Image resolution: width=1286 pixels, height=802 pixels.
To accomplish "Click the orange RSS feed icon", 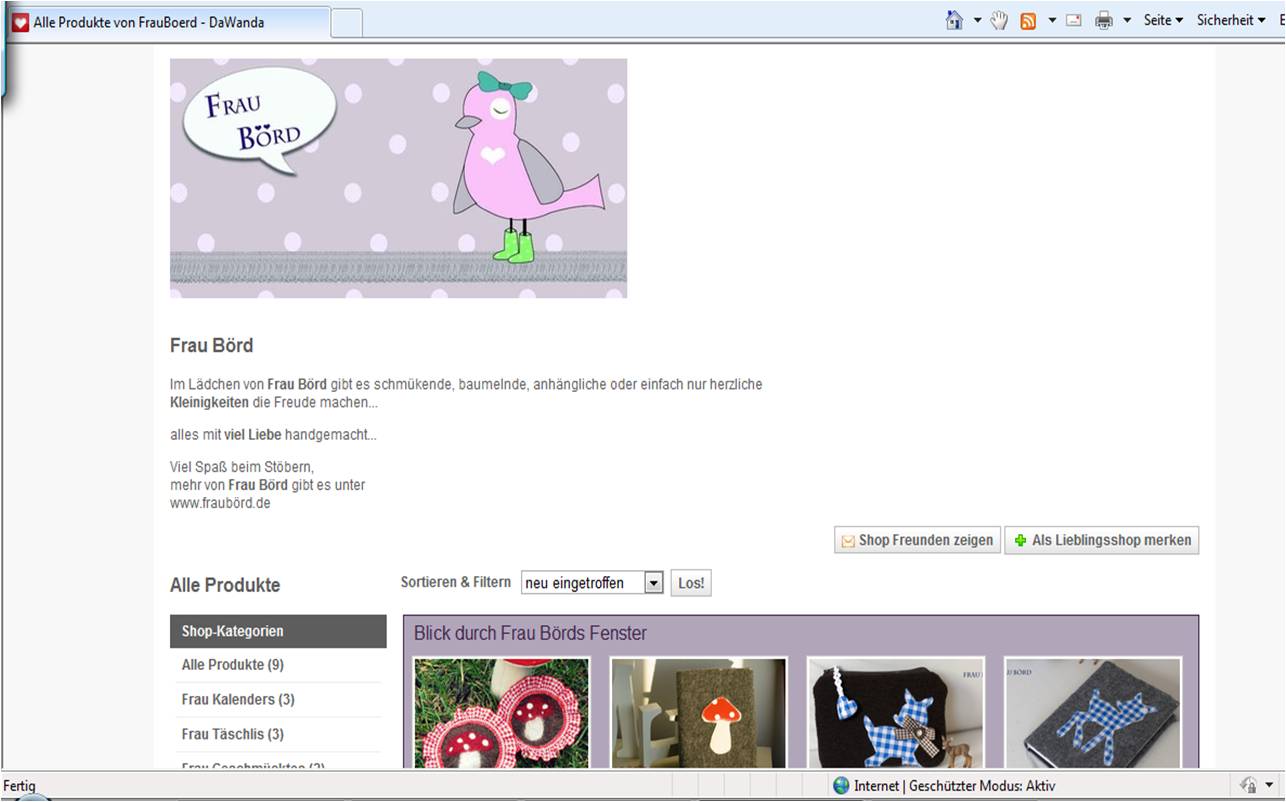I will click(x=1028, y=20).
